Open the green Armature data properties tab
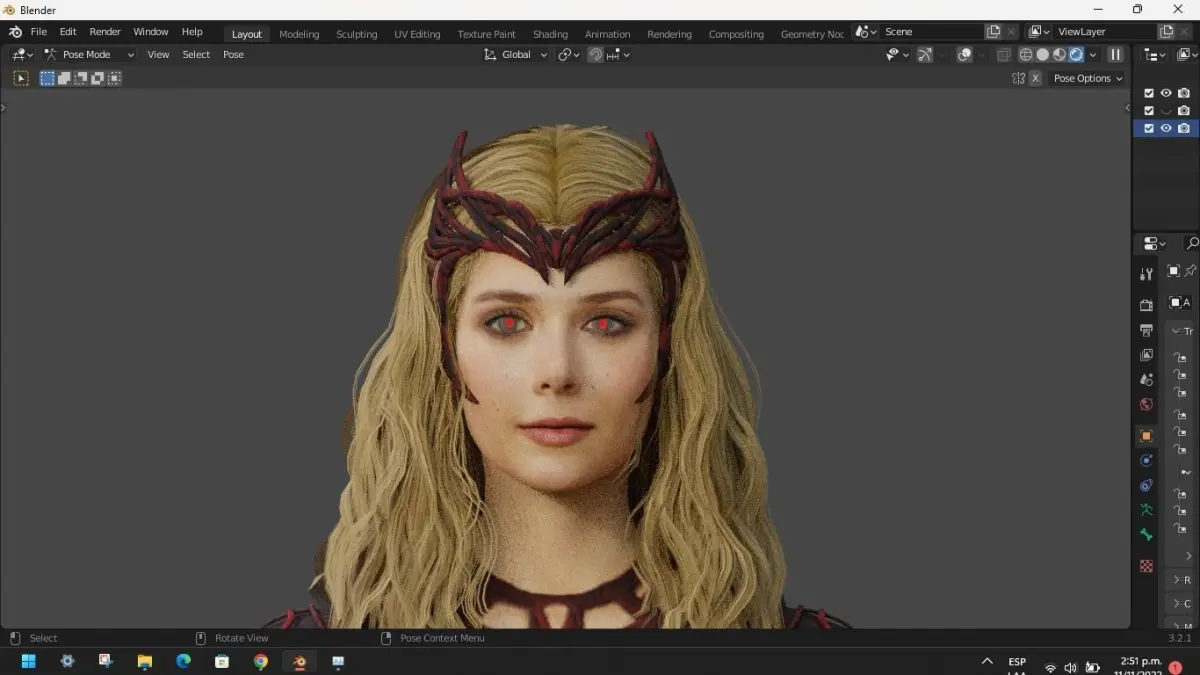Image resolution: width=1200 pixels, height=675 pixels. (x=1147, y=511)
